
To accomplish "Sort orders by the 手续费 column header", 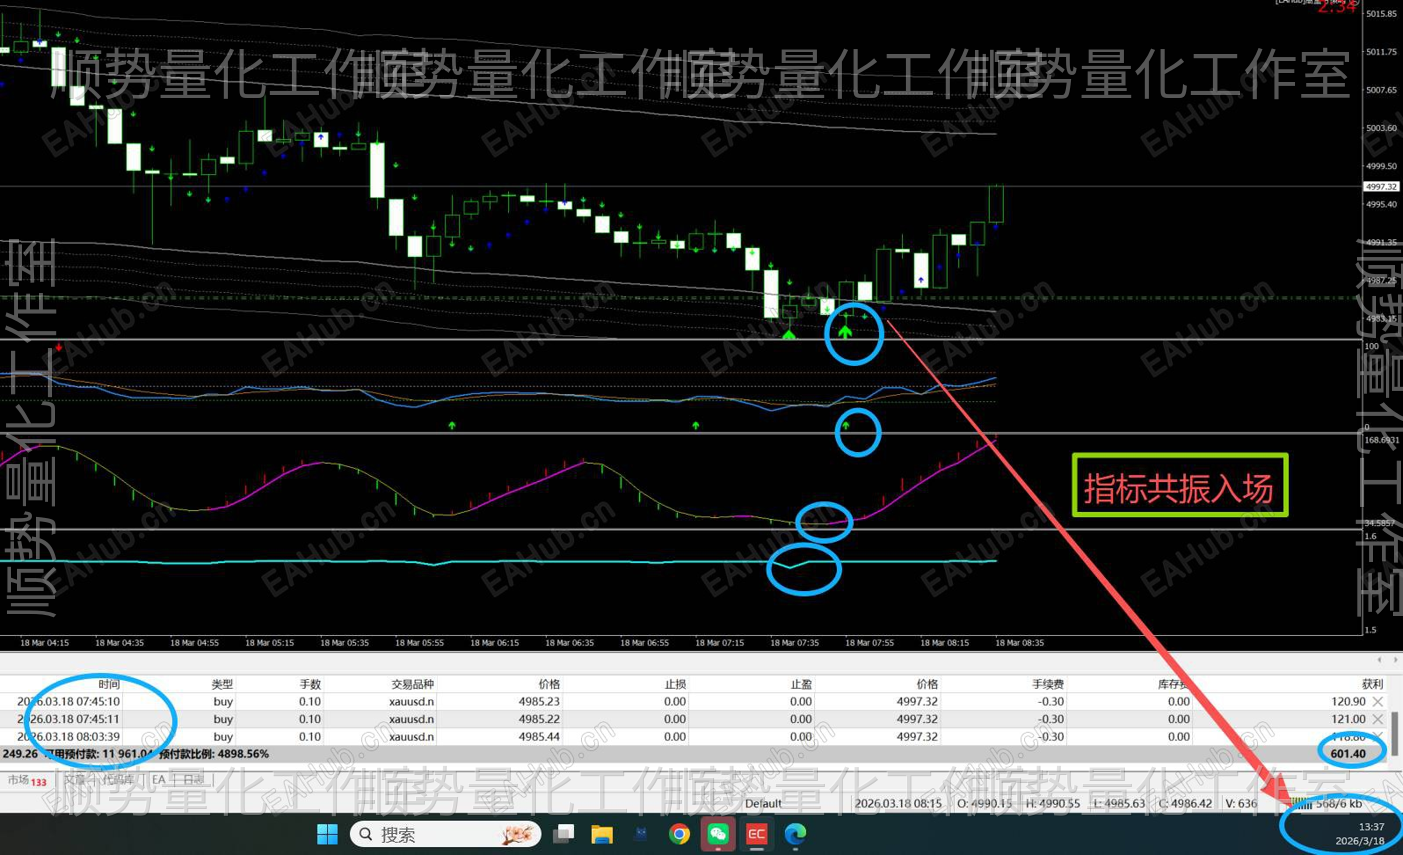I will 1047,684.
